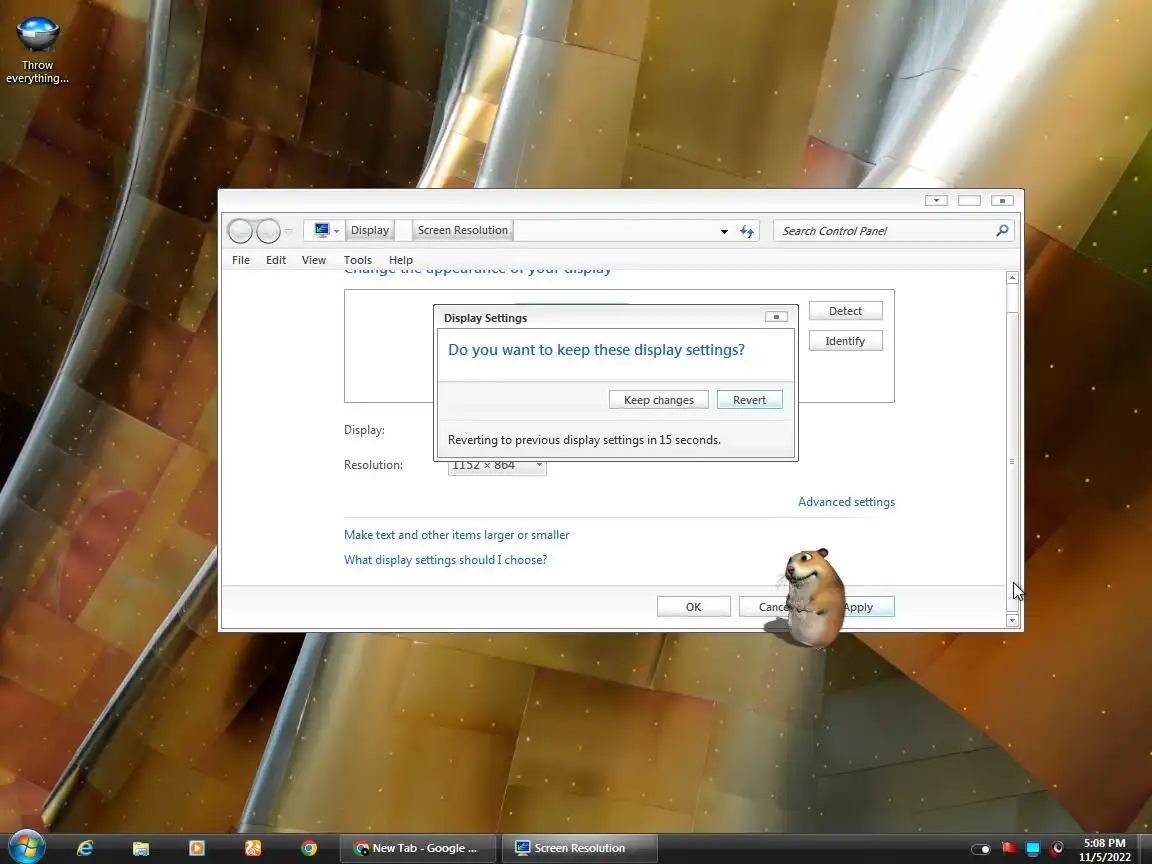
Task: Click the toggle switch icon in tray
Action: tap(981, 849)
